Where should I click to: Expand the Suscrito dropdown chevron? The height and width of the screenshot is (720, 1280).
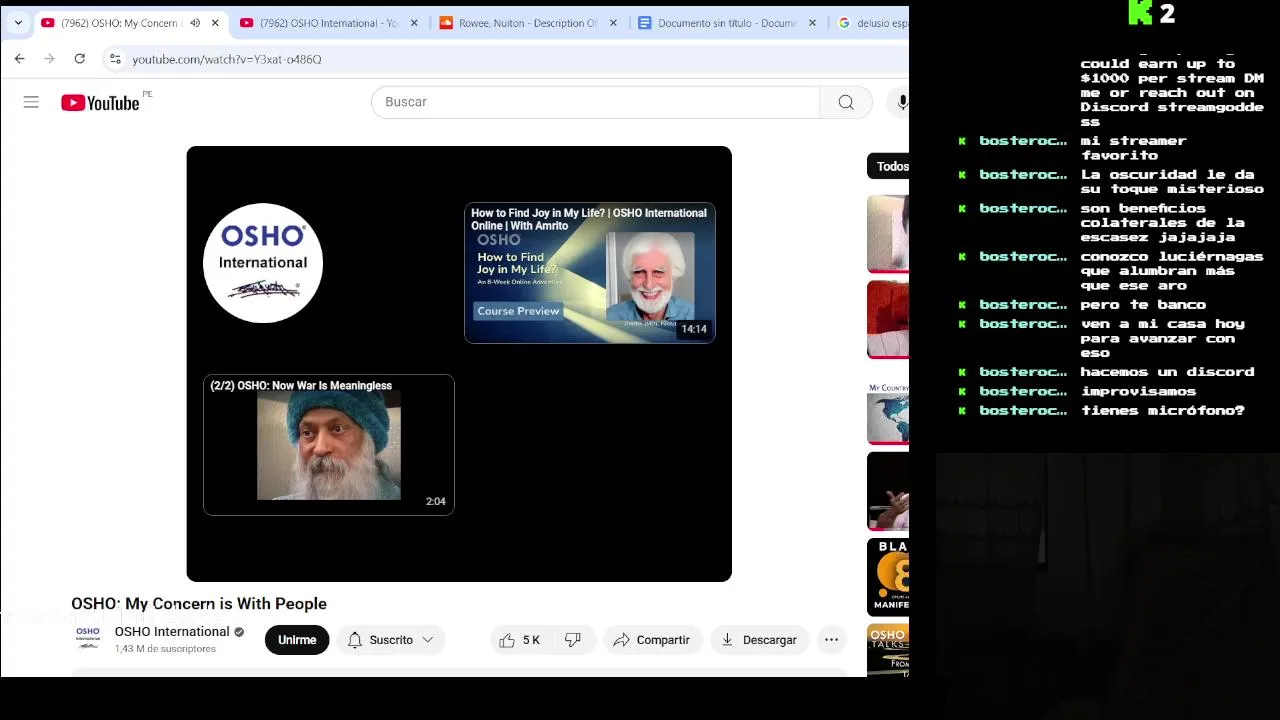tap(428, 640)
